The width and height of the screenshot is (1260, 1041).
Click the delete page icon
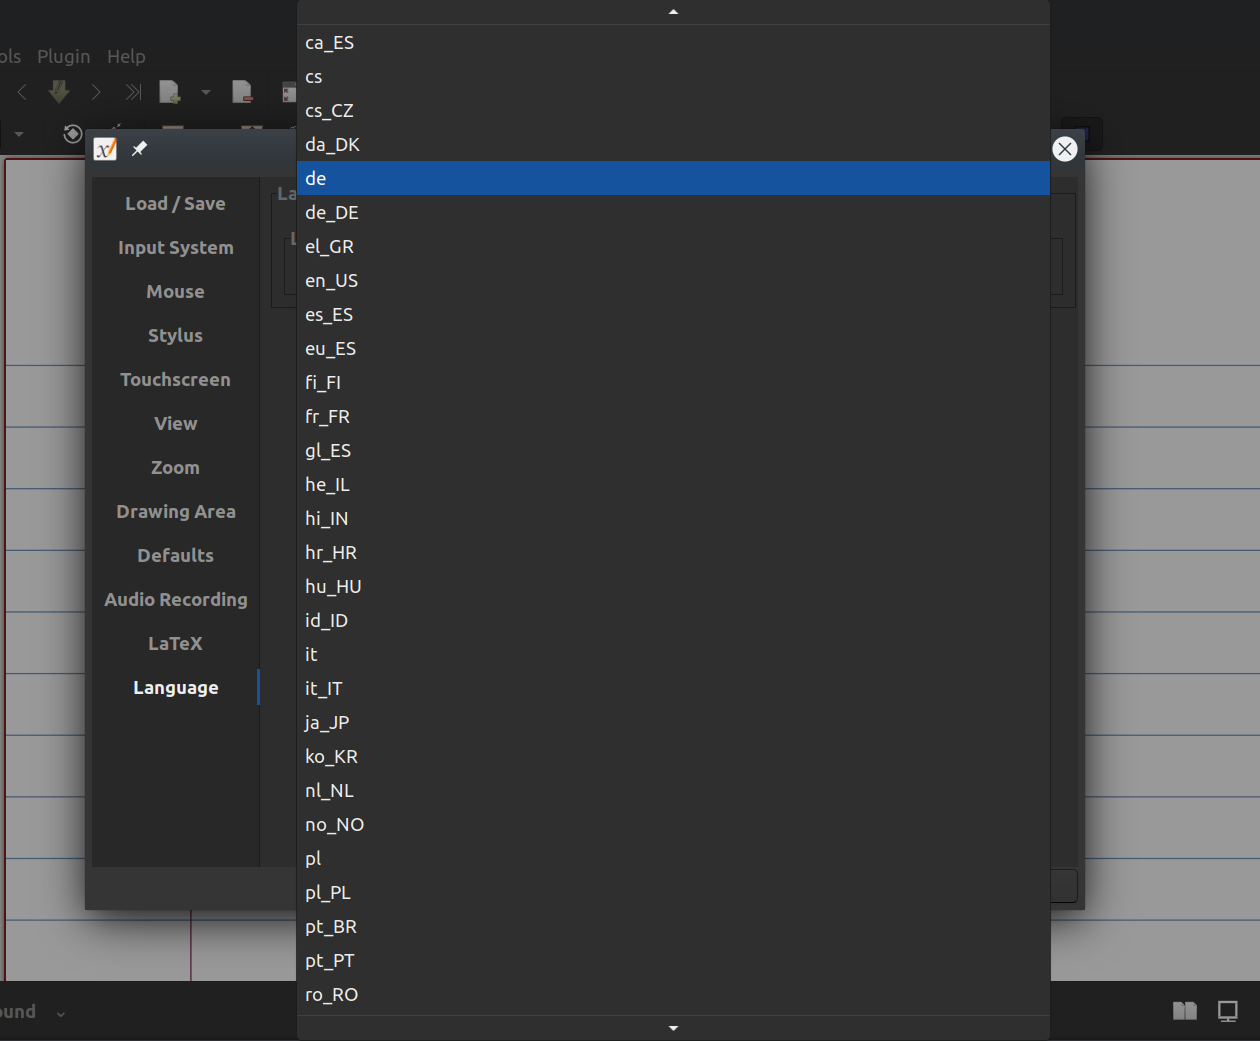coord(242,91)
